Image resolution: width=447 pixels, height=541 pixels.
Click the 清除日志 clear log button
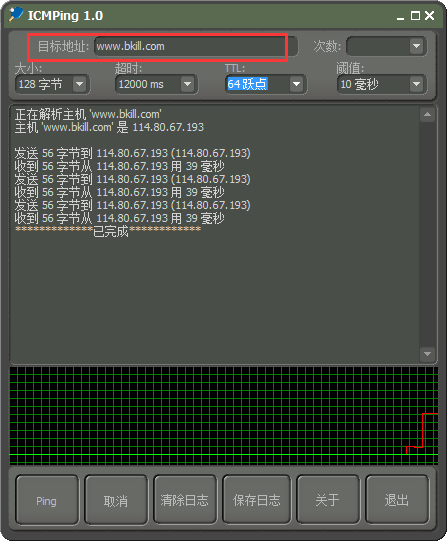point(185,500)
